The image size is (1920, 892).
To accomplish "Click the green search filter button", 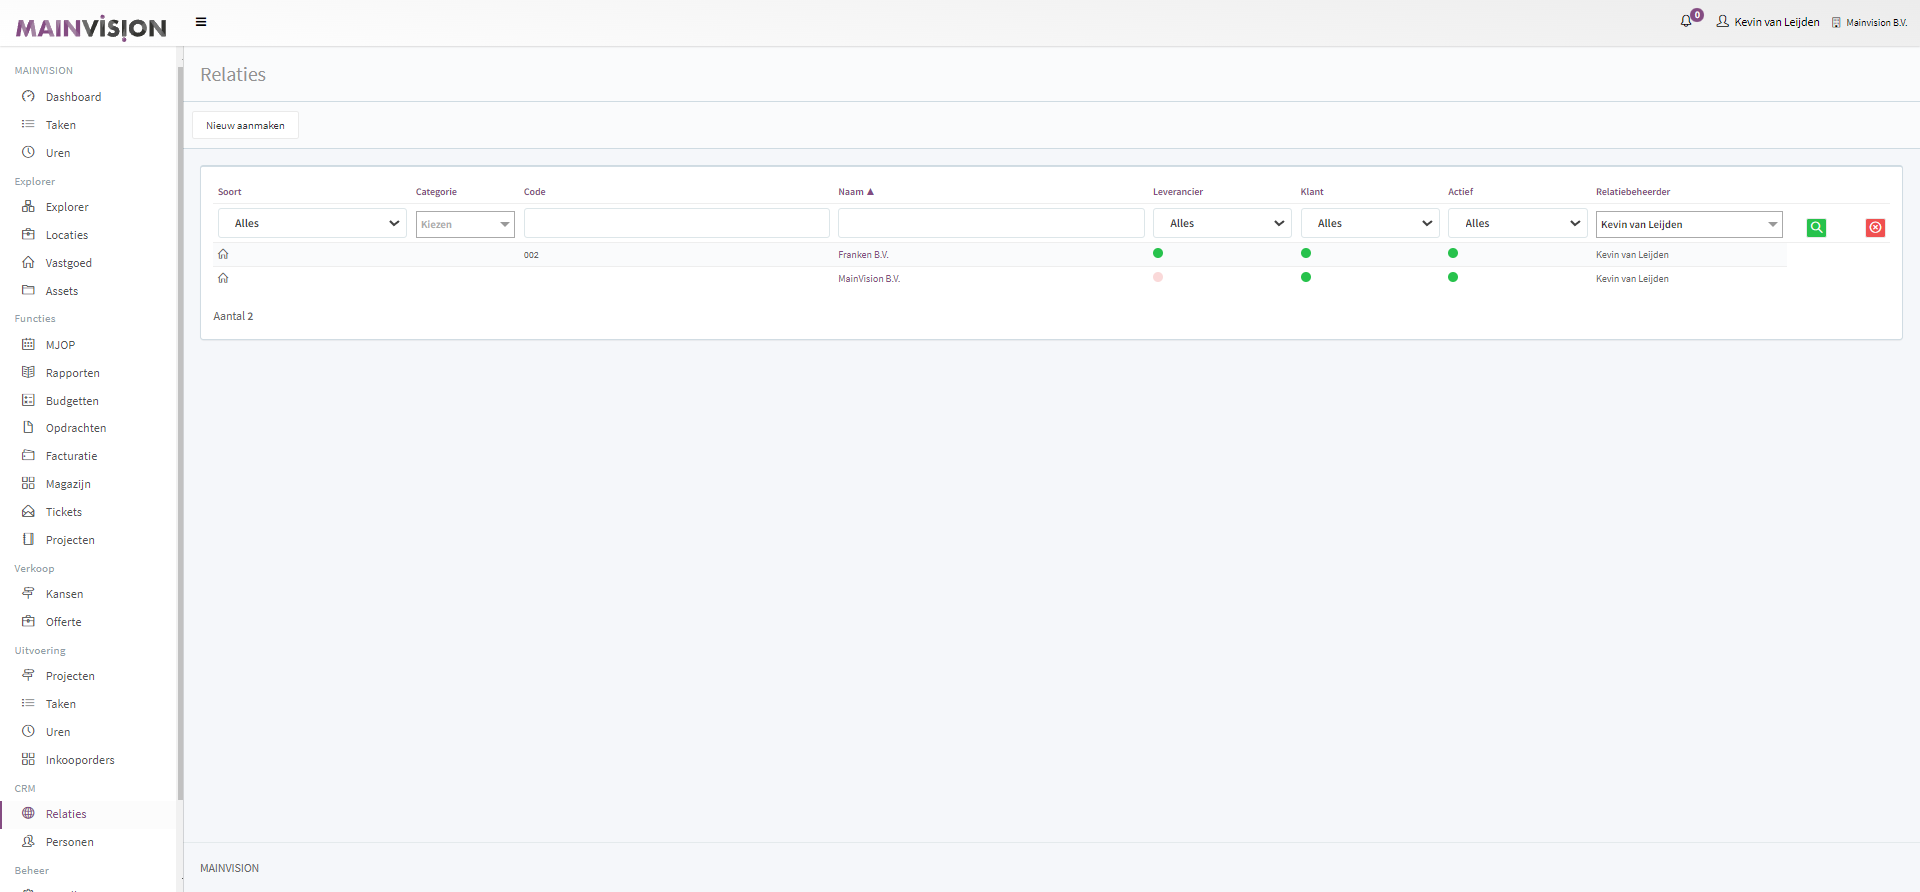I will [x=1816, y=228].
